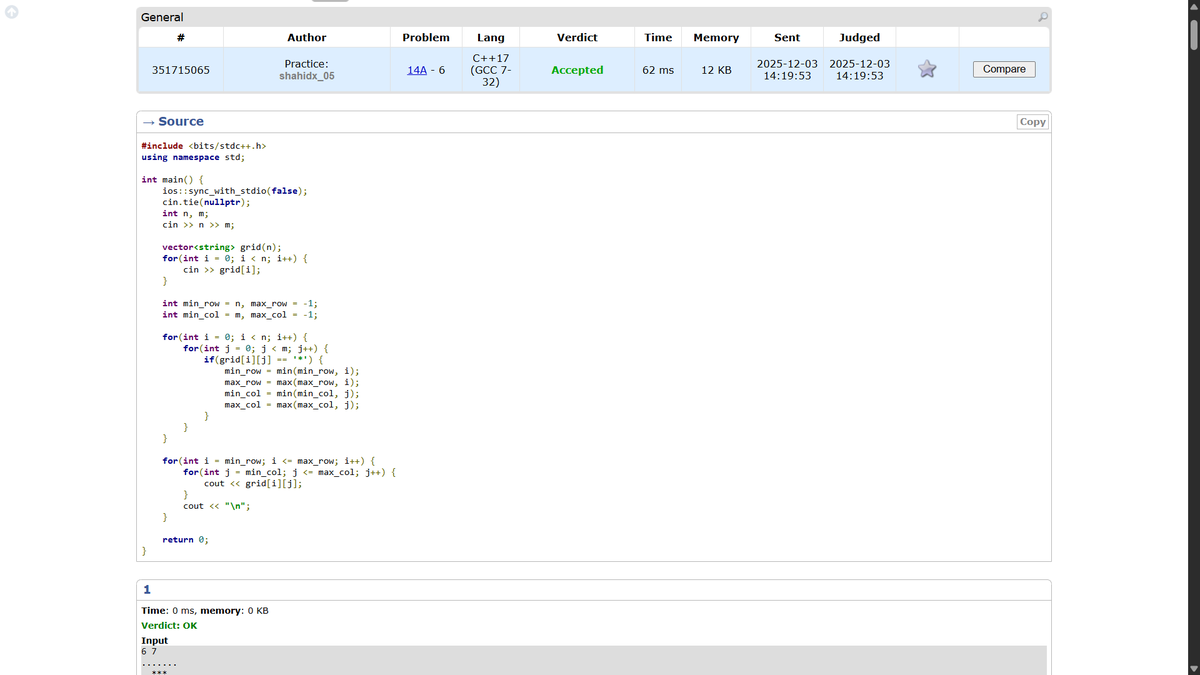Screen dimensions: 1200x675
Task: Expand test case 1 details
Action: (x=146, y=589)
